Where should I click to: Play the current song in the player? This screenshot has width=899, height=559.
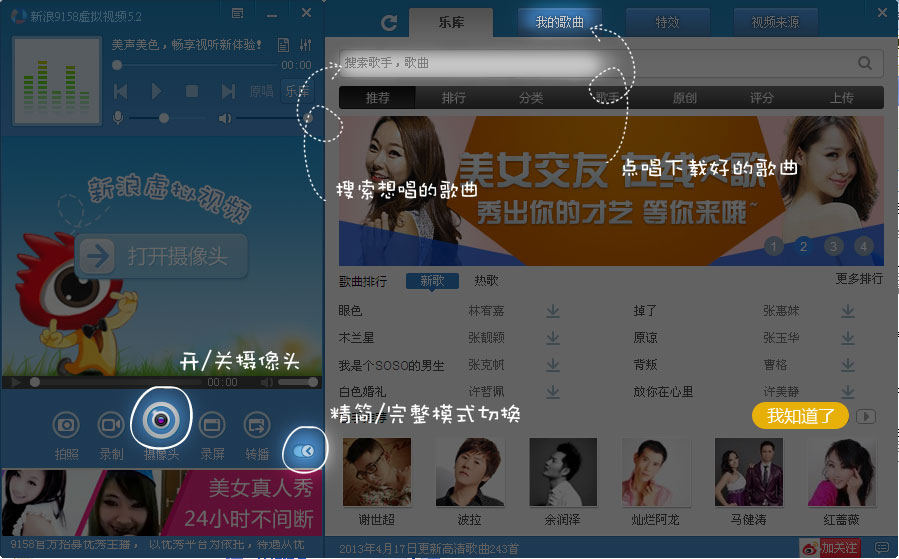tap(156, 91)
